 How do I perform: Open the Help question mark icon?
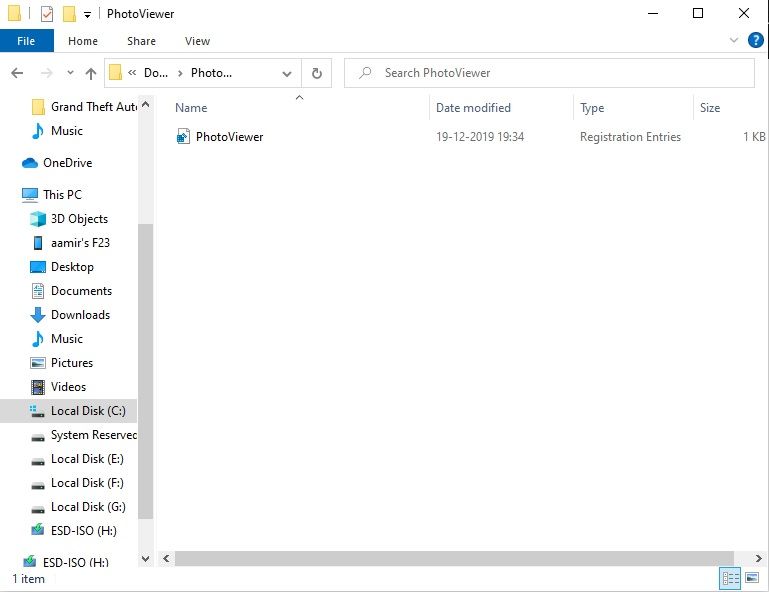tap(756, 41)
